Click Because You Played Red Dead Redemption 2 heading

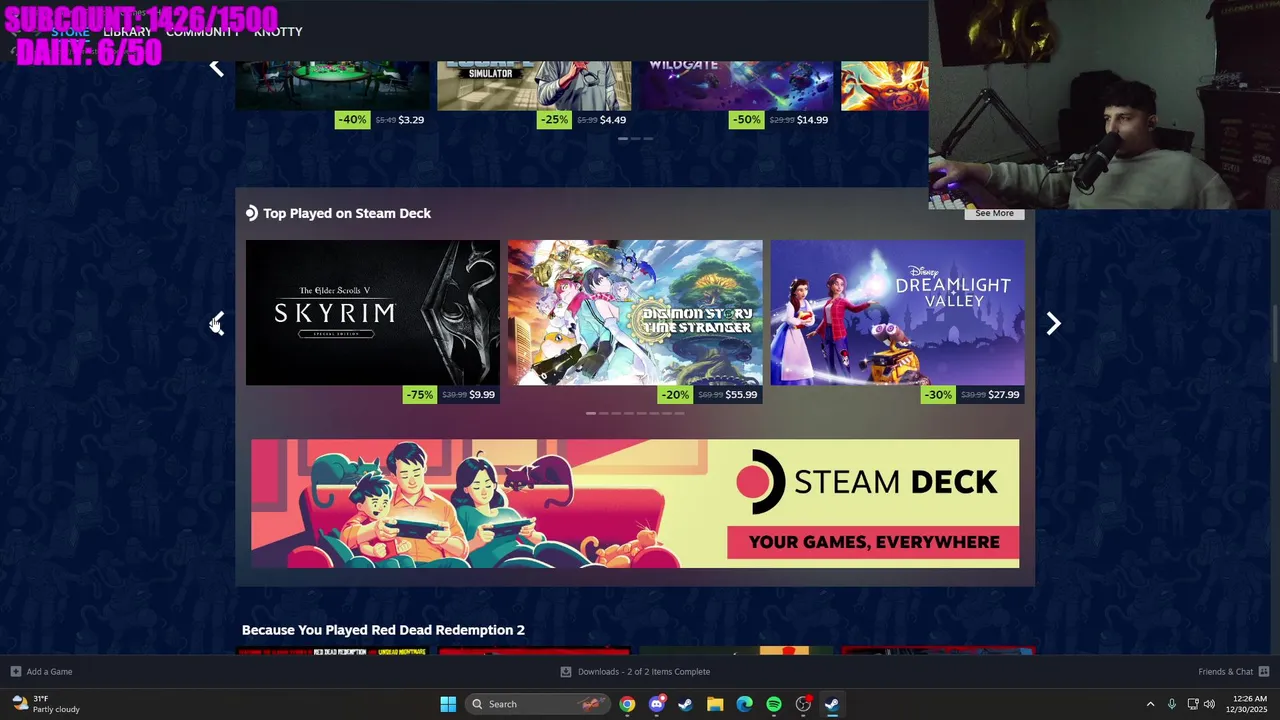(x=383, y=630)
